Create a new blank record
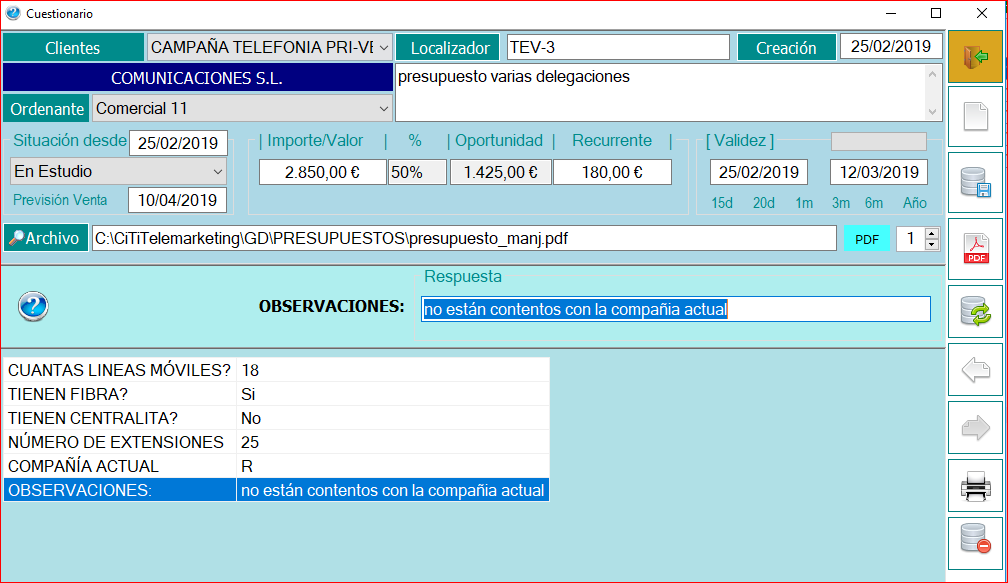The height and width of the screenshot is (583, 1008). (x=975, y=117)
